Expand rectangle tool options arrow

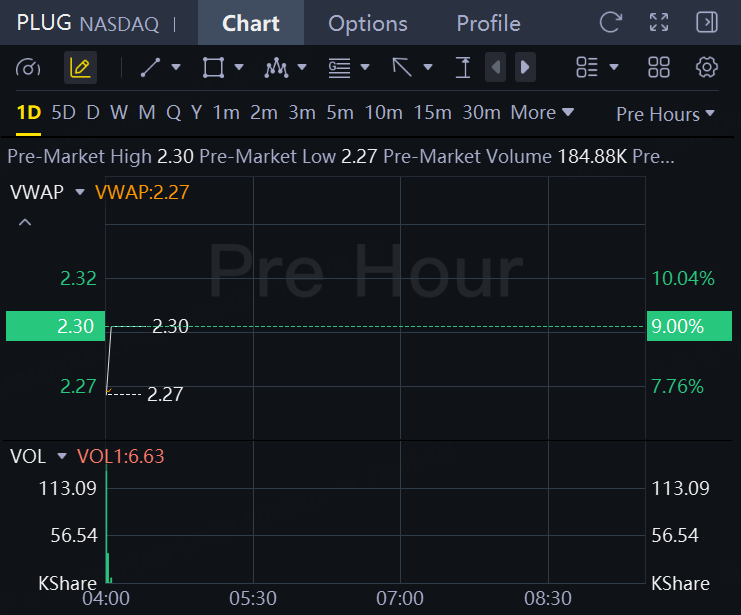point(239,67)
